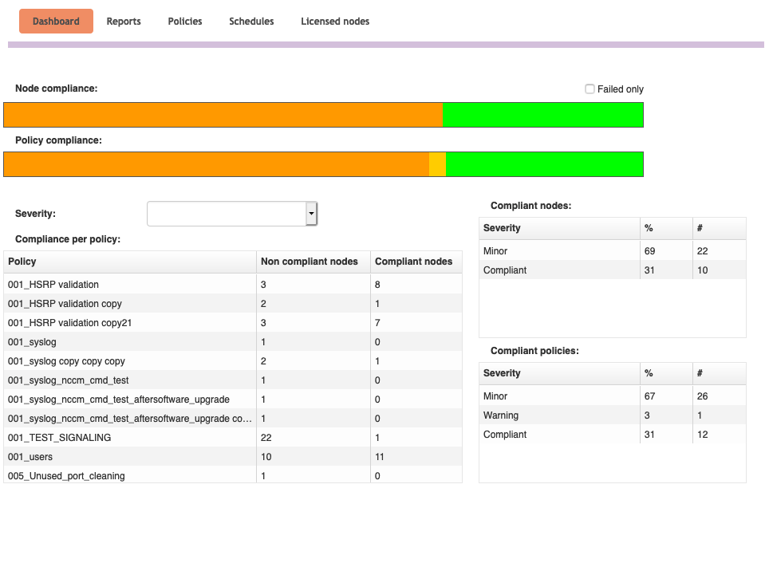This screenshot has width=769, height=563.
Task: Select Compliant row in Compliant policies table
Action: pos(613,435)
